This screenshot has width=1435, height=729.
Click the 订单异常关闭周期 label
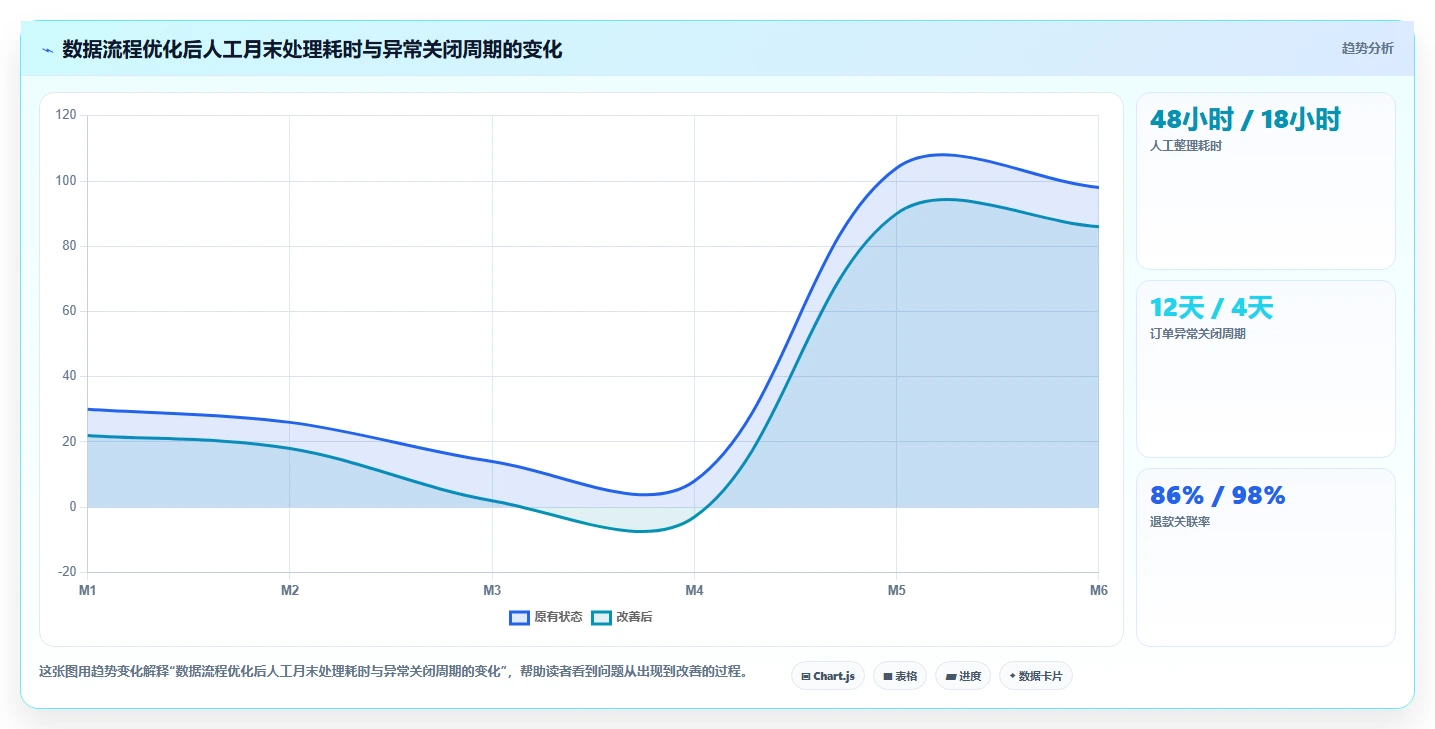[1198, 334]
